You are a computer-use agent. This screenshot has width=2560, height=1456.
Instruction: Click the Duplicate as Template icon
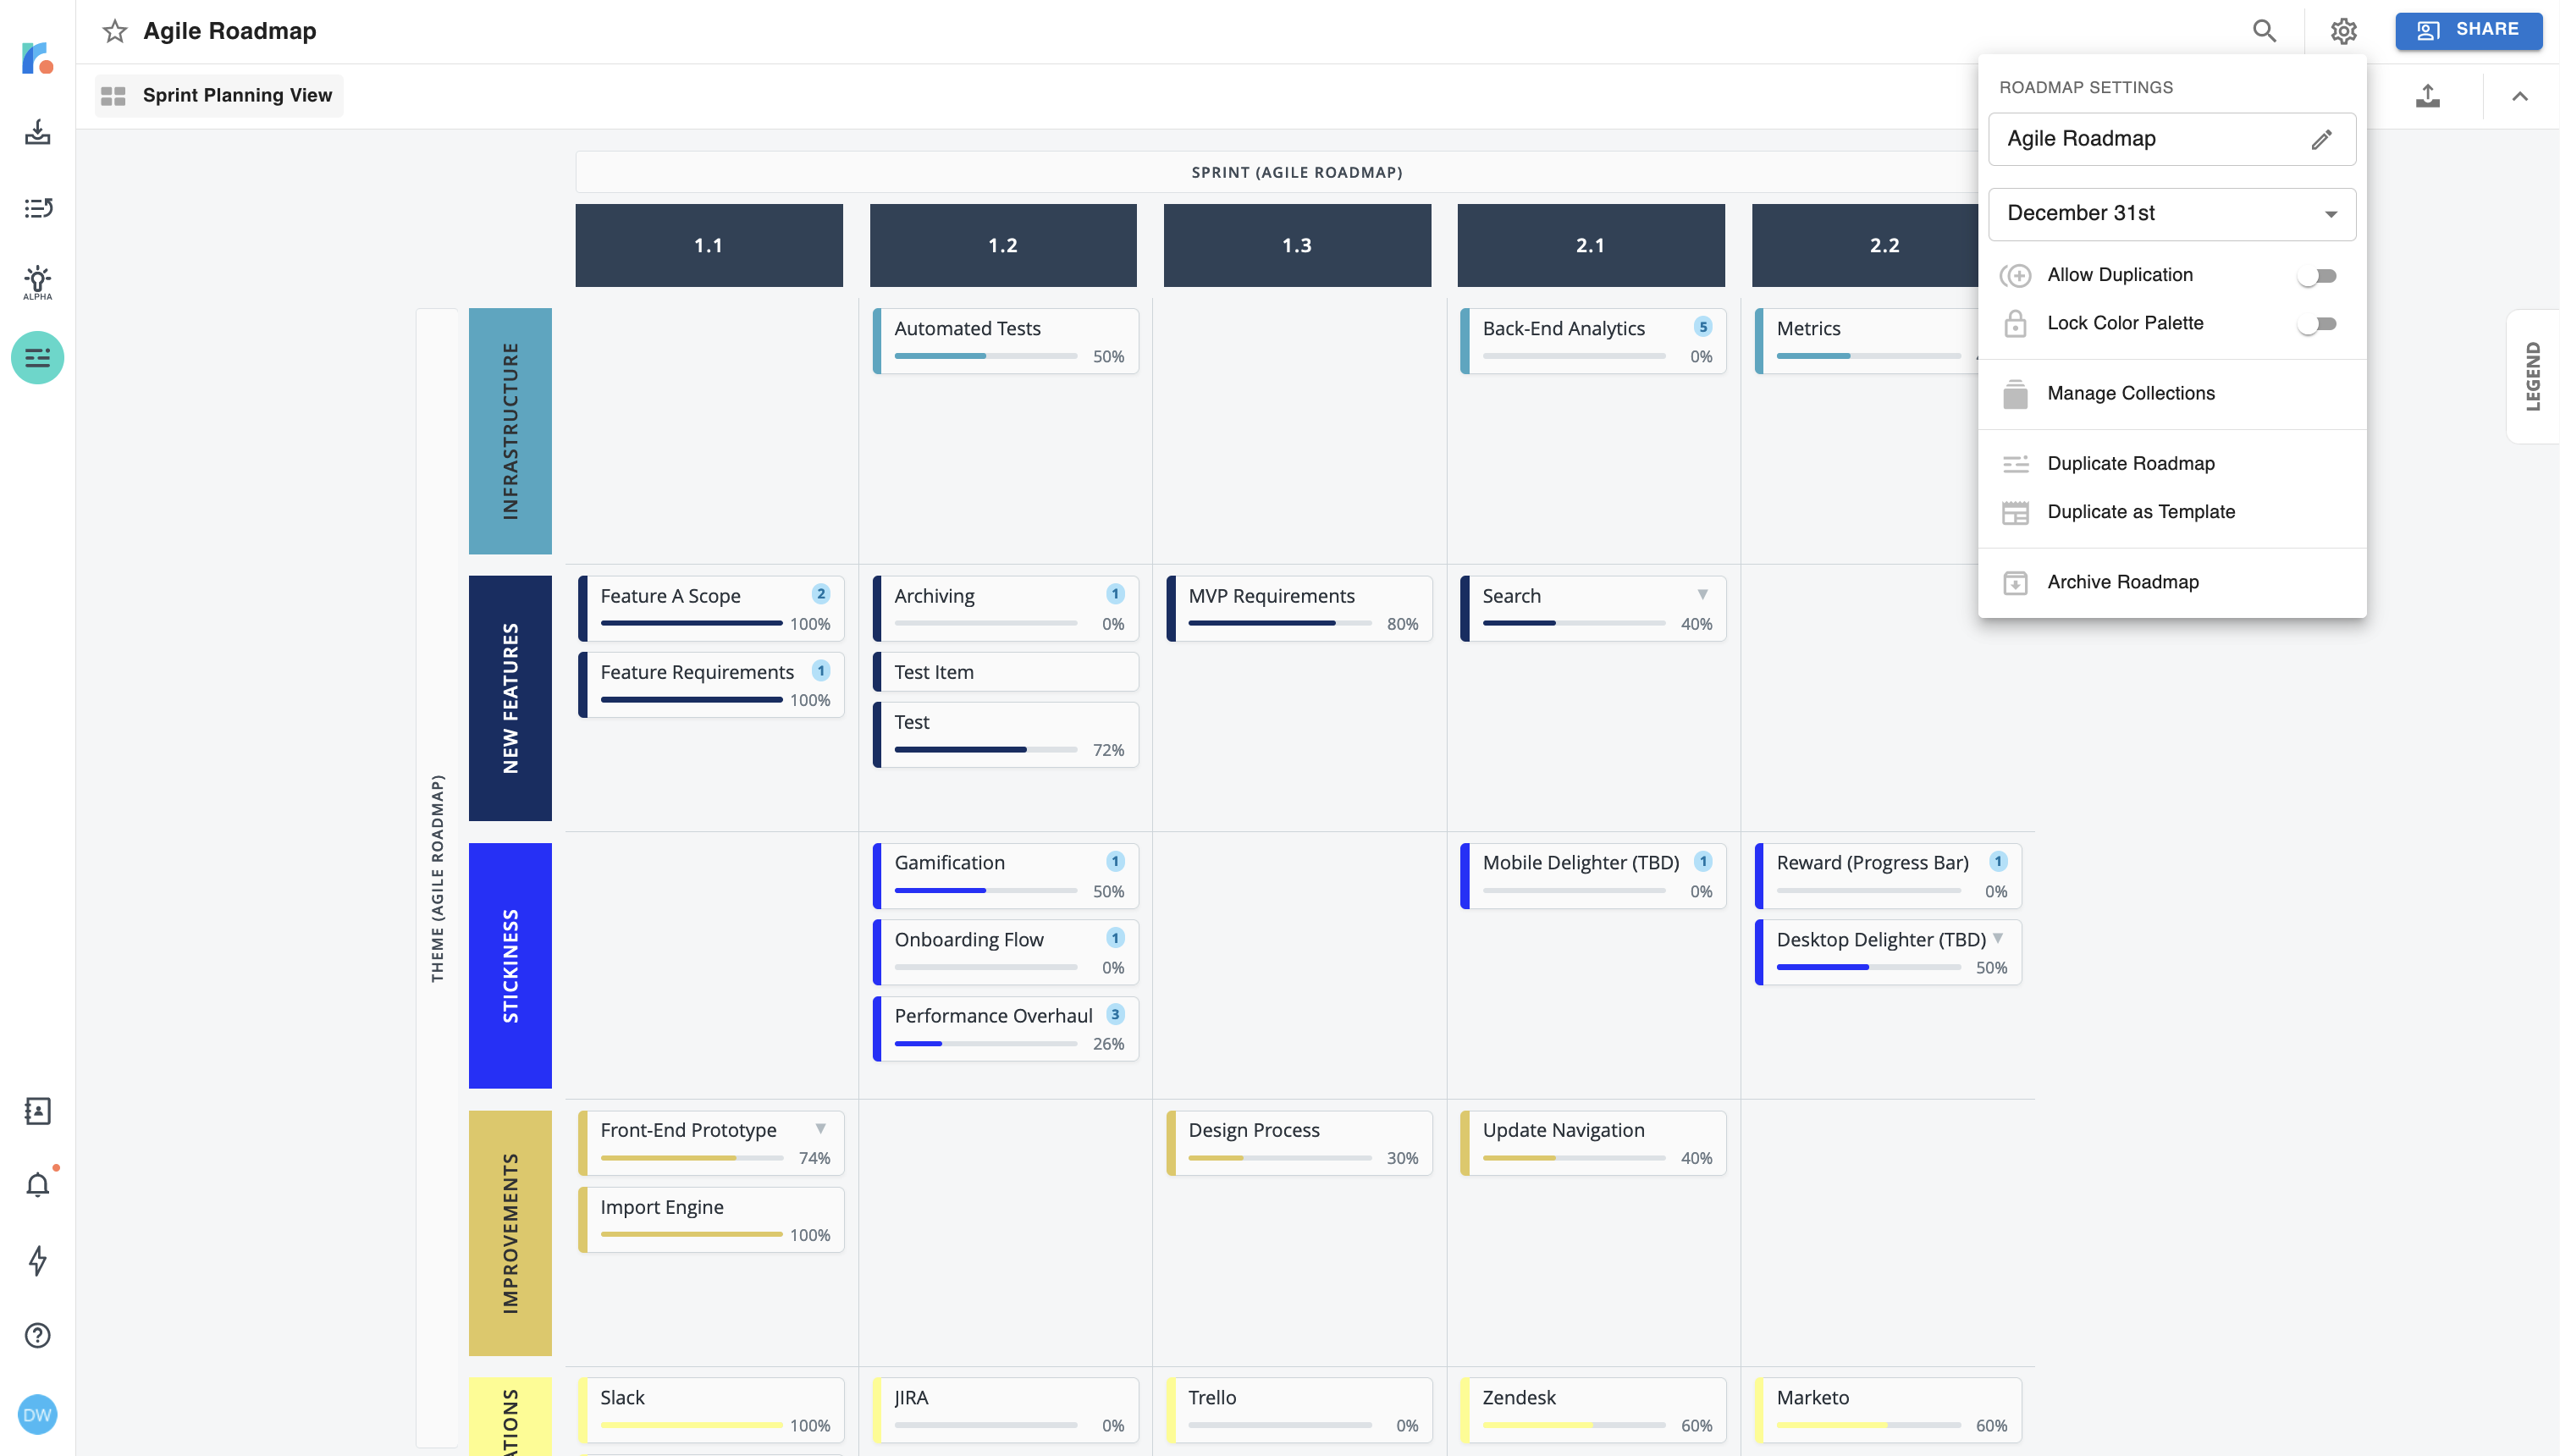click(x=2015, y=513)
